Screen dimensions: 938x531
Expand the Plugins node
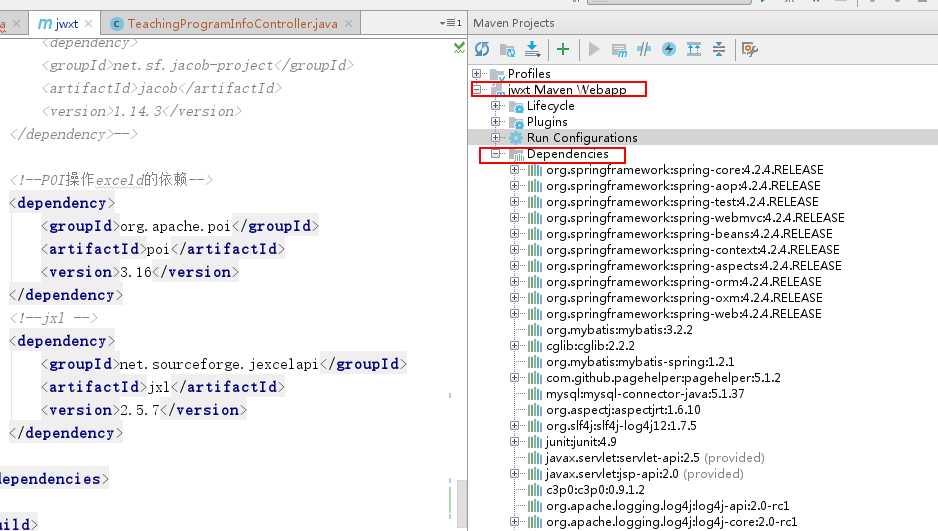pyautogui.click(x=495, y=121)
